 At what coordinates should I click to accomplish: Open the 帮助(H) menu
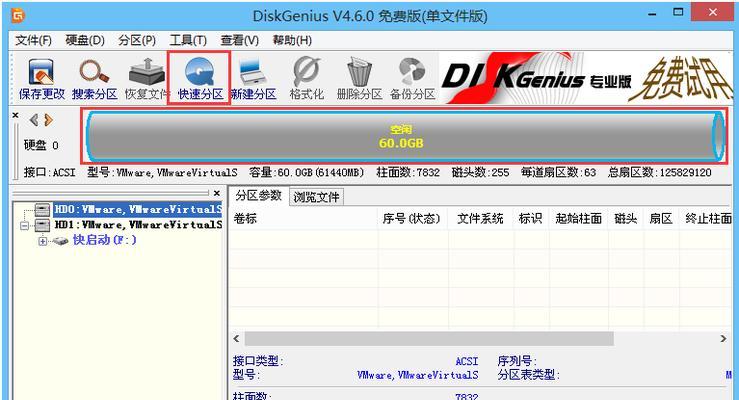(x=292, y=41)
